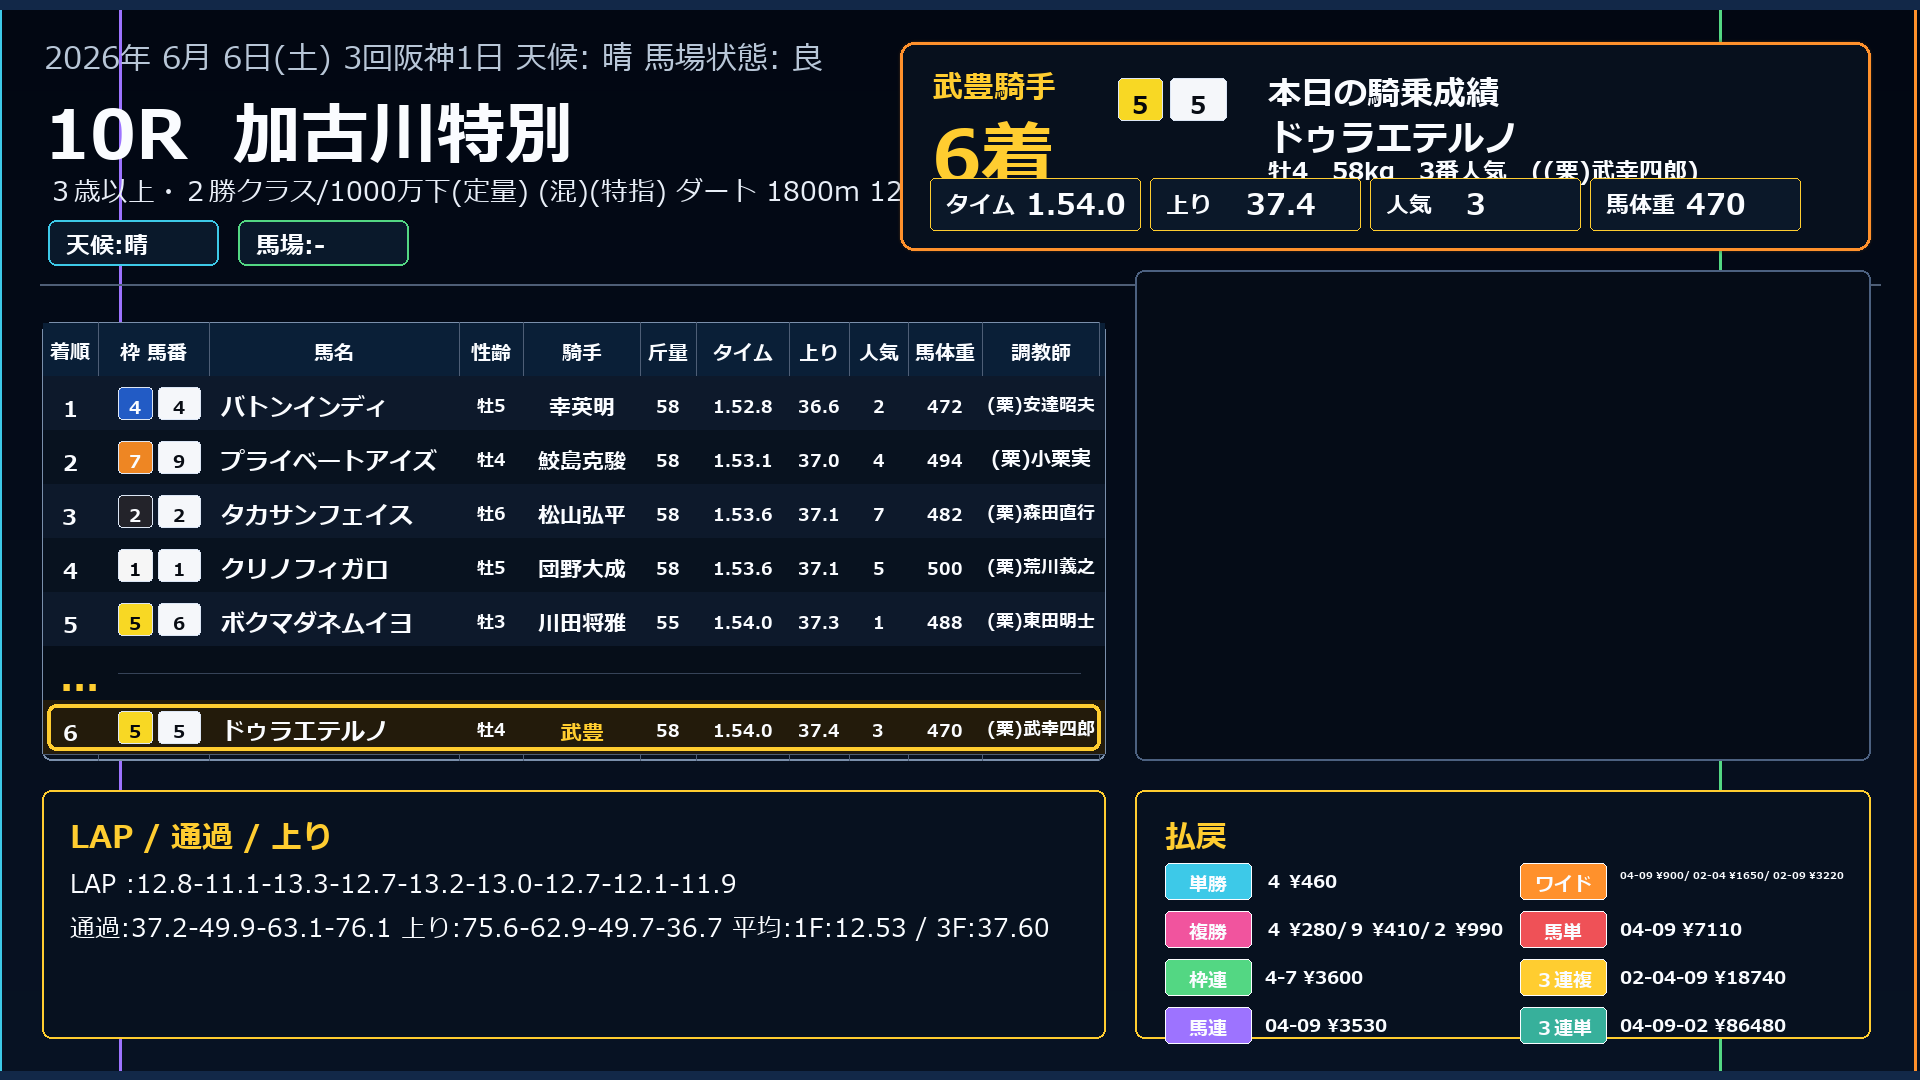1920x1080 pixels.
Task: Click the 3連単 payout label
Action: pos(1563,1026)
